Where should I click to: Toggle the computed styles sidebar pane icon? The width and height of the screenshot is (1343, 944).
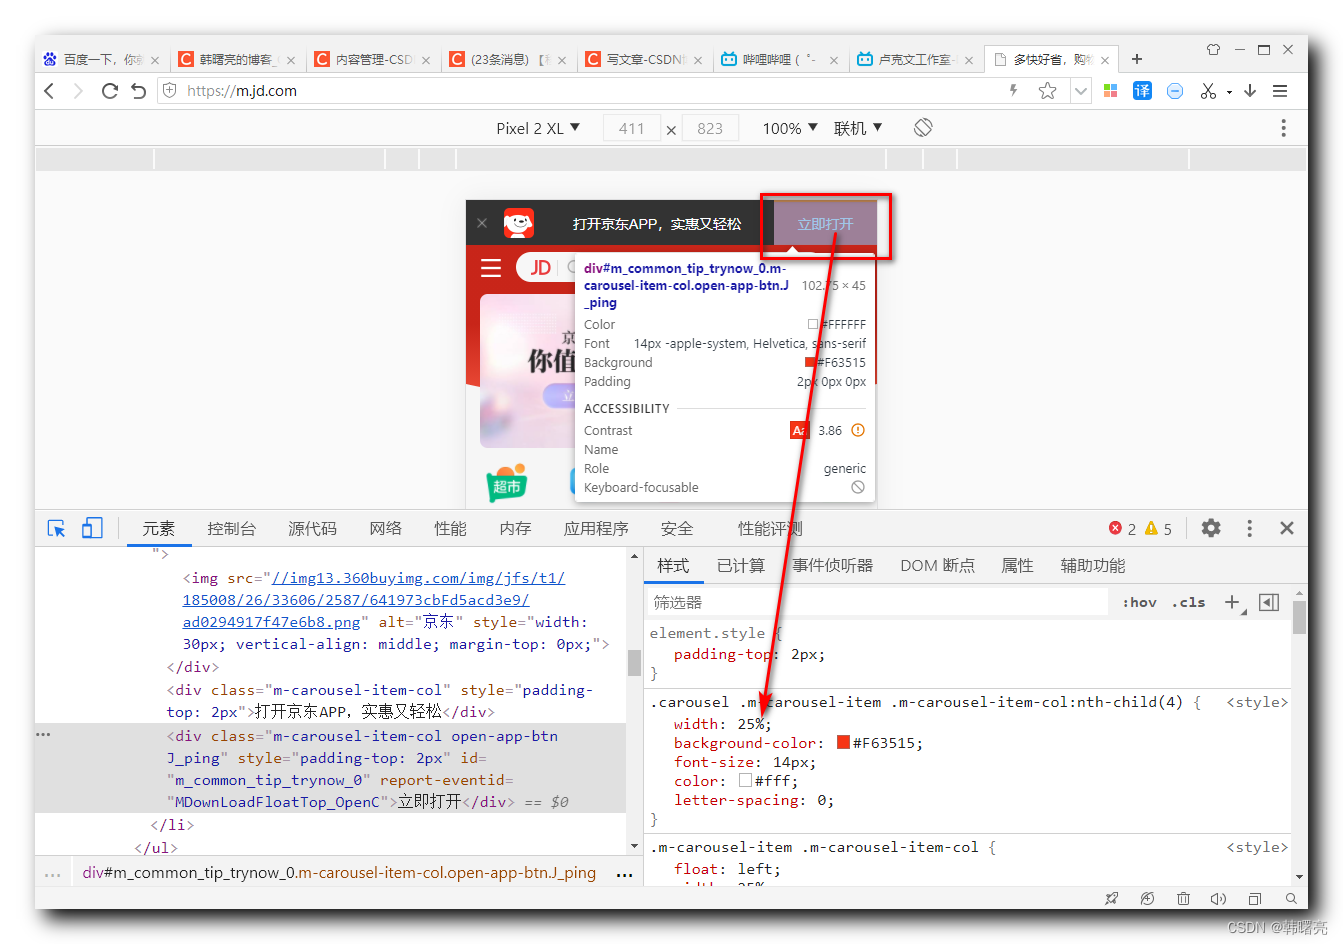pos(1269,602)
